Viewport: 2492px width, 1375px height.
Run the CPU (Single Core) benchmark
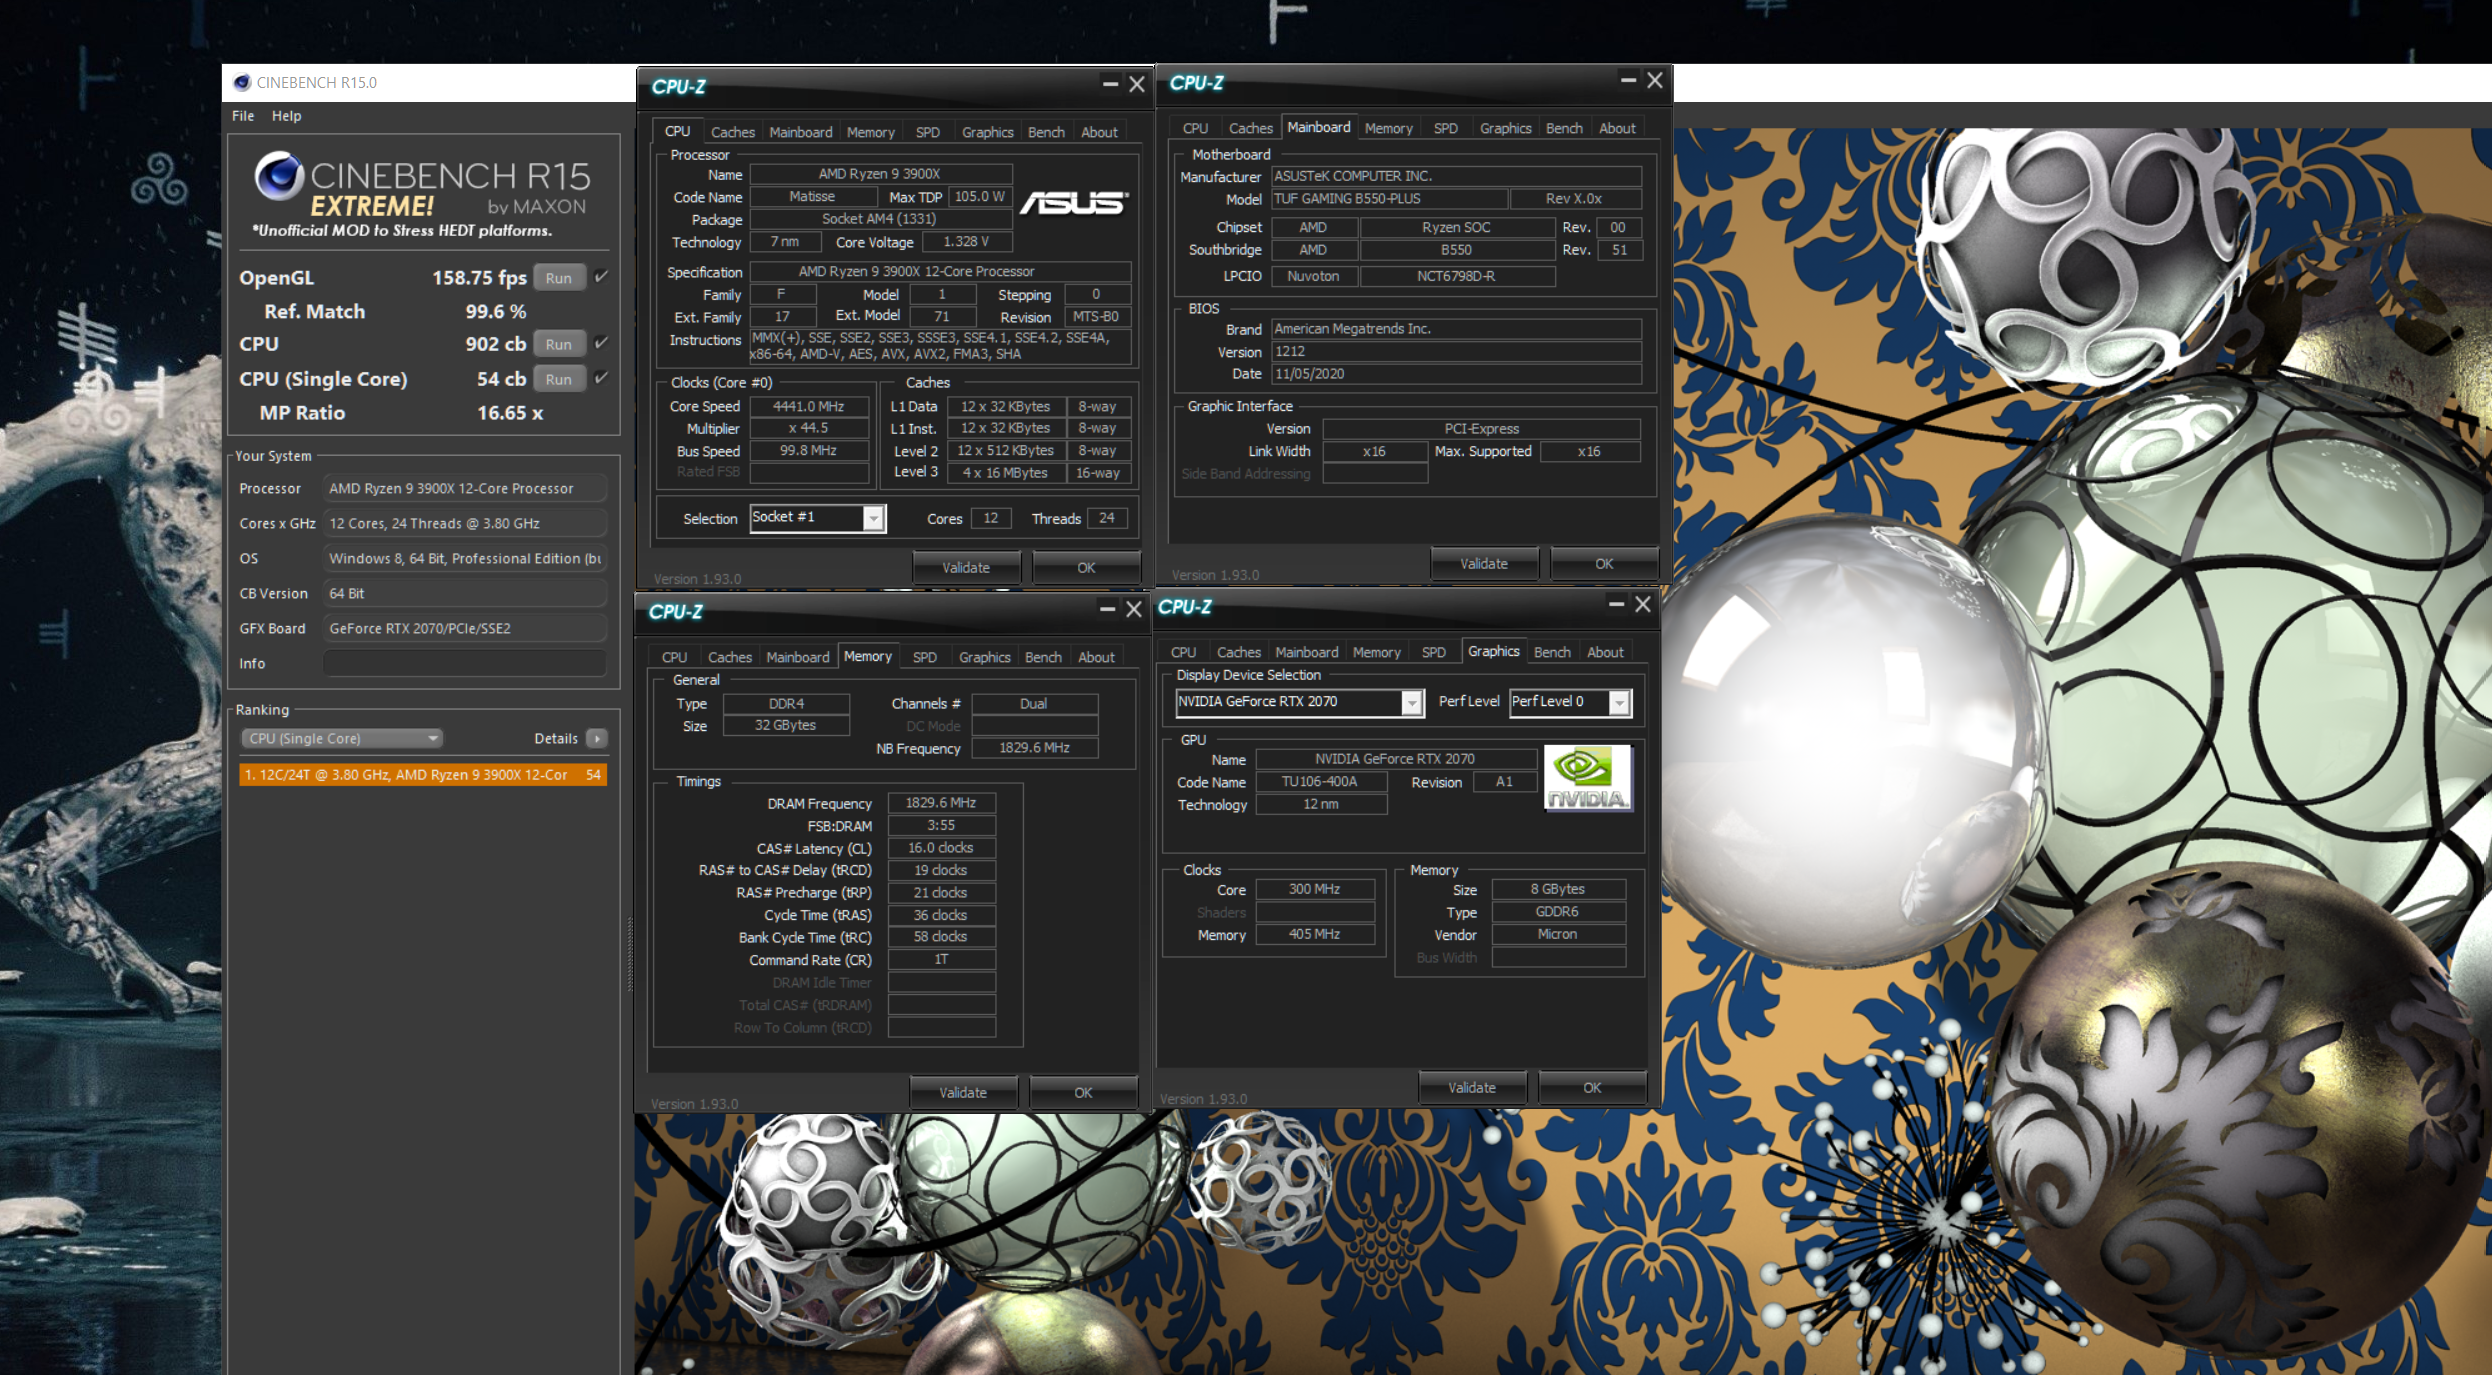(x=559, y=379)
